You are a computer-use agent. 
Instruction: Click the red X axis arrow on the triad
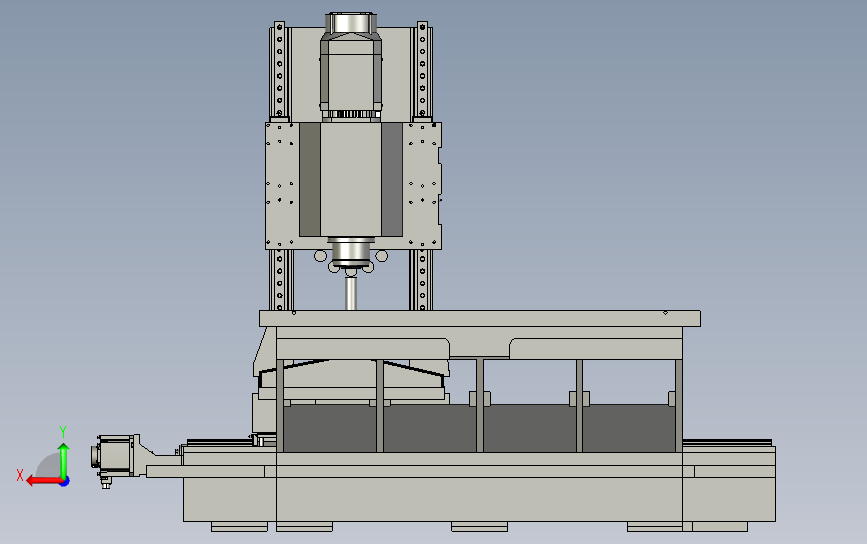[x=43, y=481]
